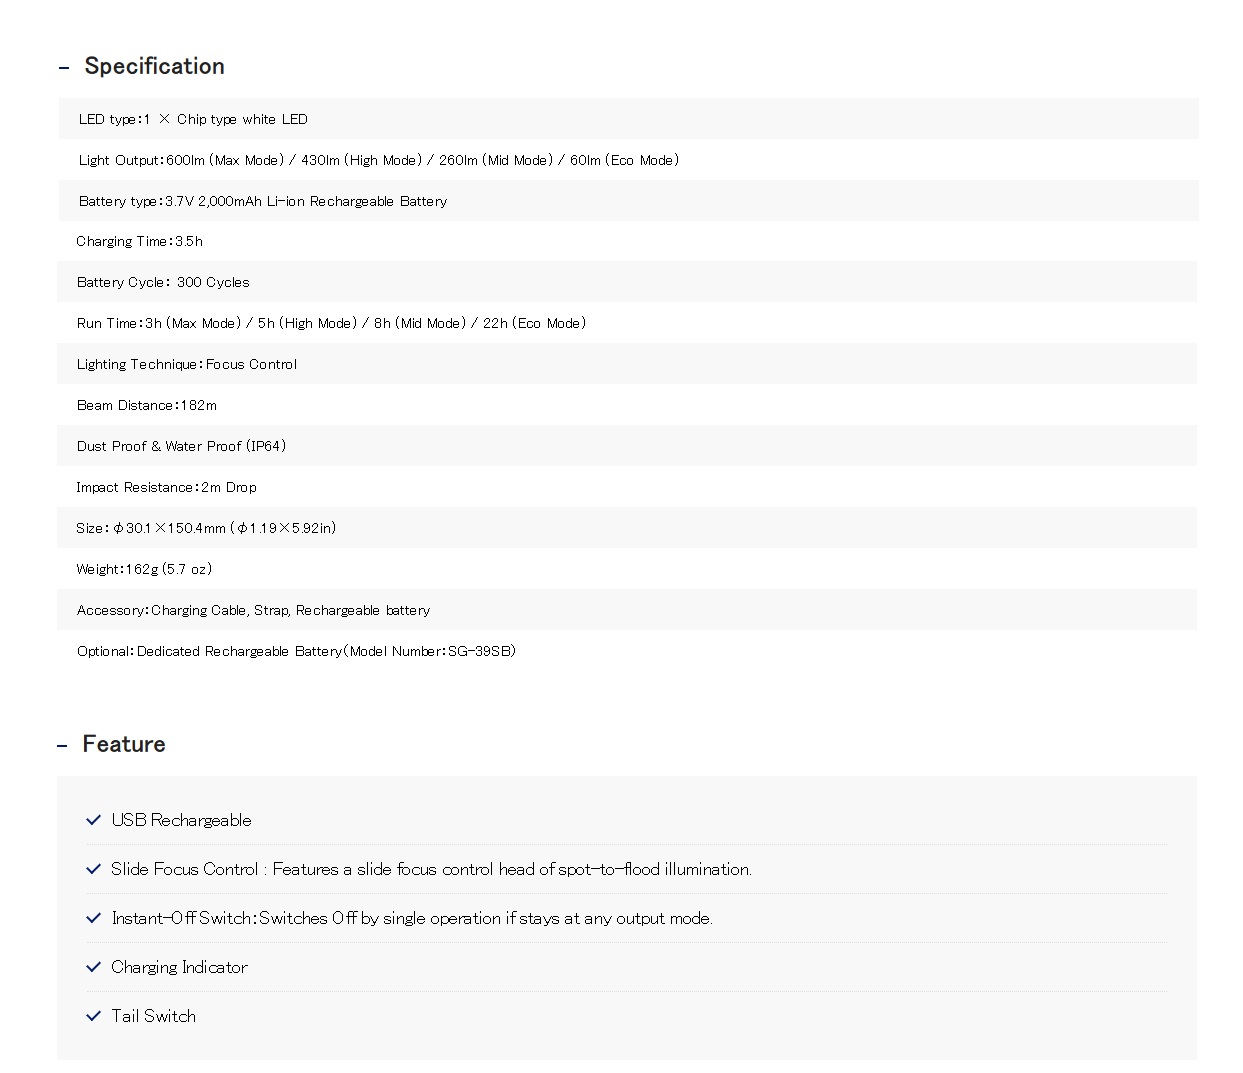Click the Light Output specification row

pos(628,160)
